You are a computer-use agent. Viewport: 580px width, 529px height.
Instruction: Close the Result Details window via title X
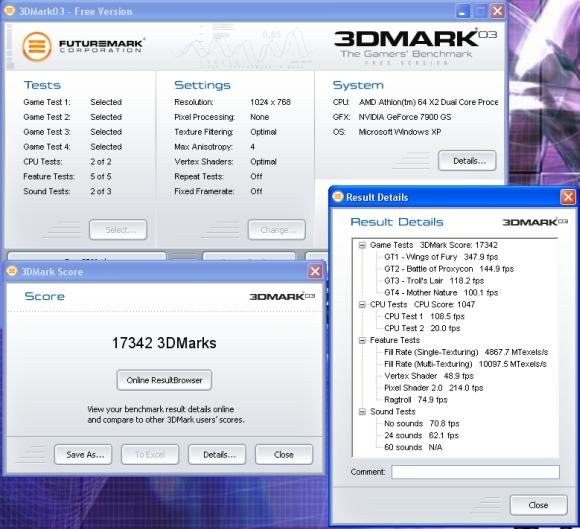click(x=568, y=197)
